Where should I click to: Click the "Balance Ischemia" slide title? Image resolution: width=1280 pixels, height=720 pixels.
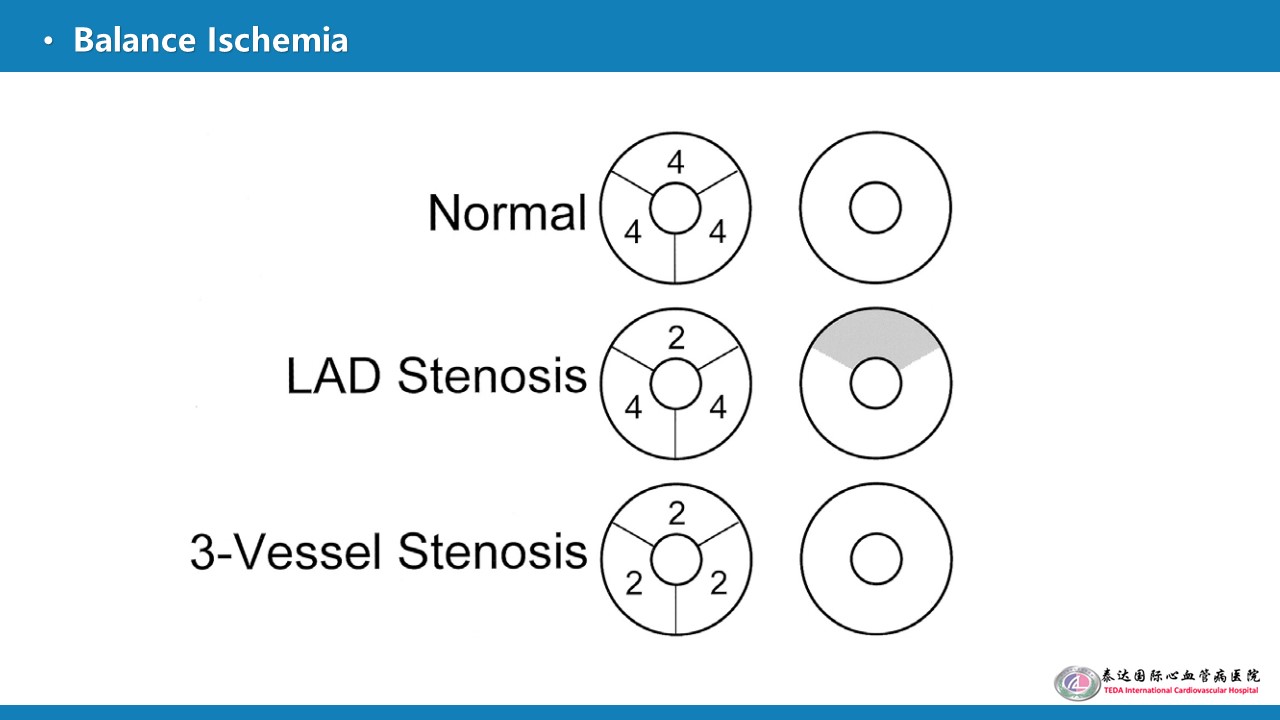click(210, 40)
